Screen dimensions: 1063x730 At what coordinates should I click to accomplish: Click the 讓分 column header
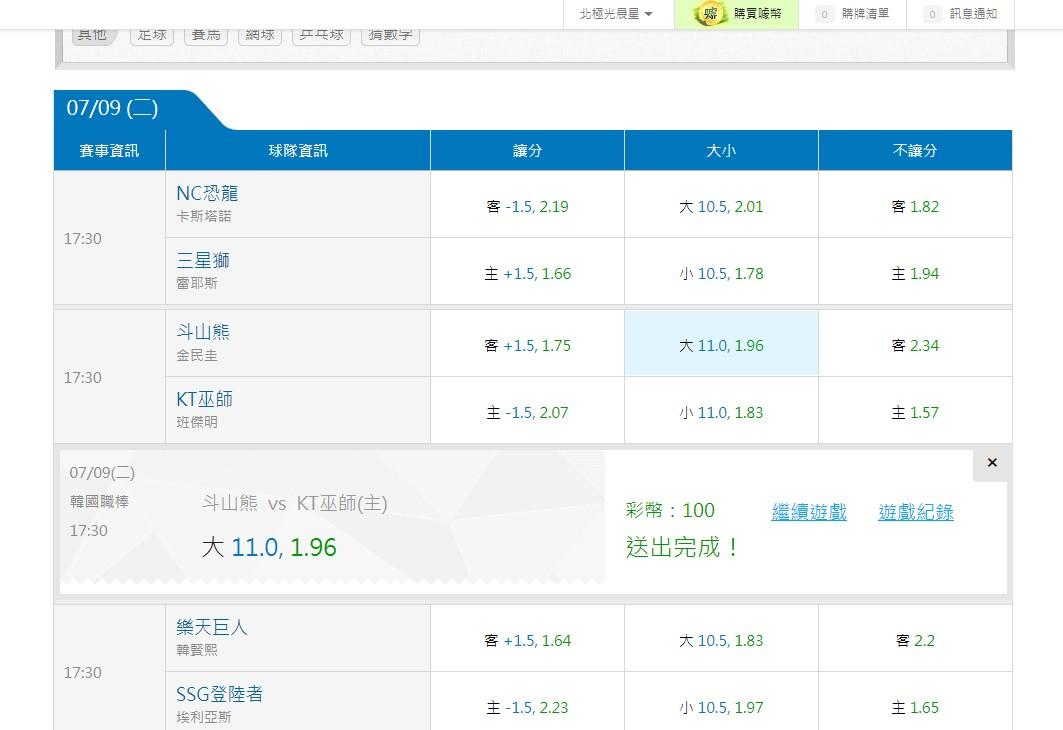527,150
